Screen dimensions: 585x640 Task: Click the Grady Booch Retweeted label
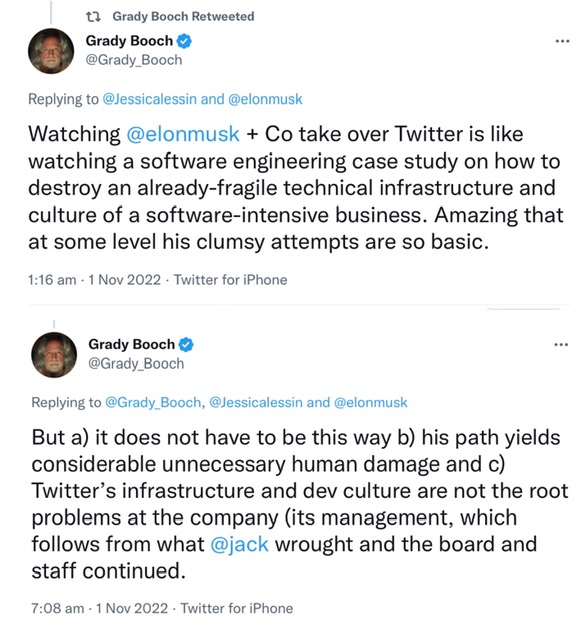[x=183, y=17]
